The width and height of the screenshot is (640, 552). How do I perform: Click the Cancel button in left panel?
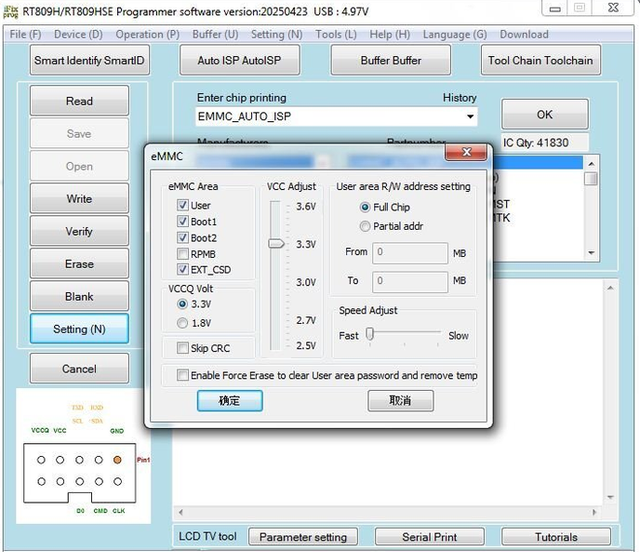pyautogui.click(x=79, y=369)
